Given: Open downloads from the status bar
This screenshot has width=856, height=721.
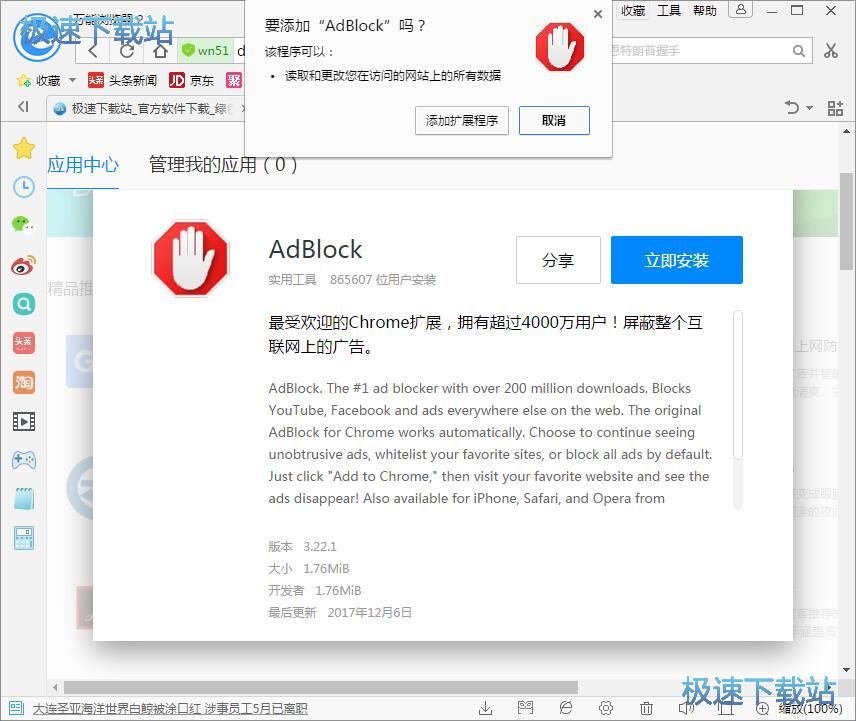Looking at the screenshot, I should (485, 708).
